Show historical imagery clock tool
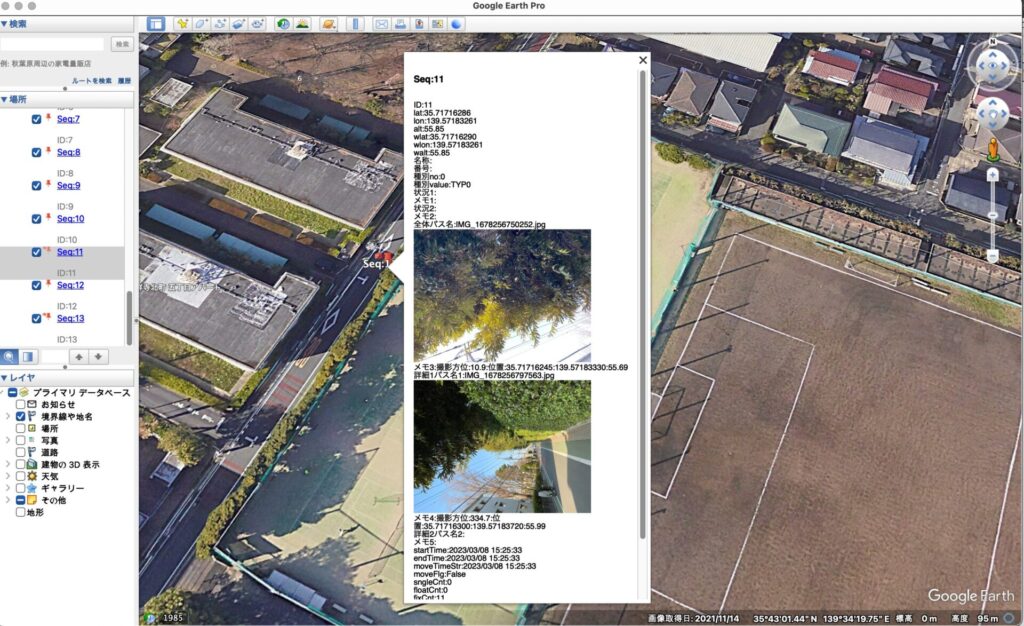This screenshot has height=626, width=1024. tap(283, 24)
